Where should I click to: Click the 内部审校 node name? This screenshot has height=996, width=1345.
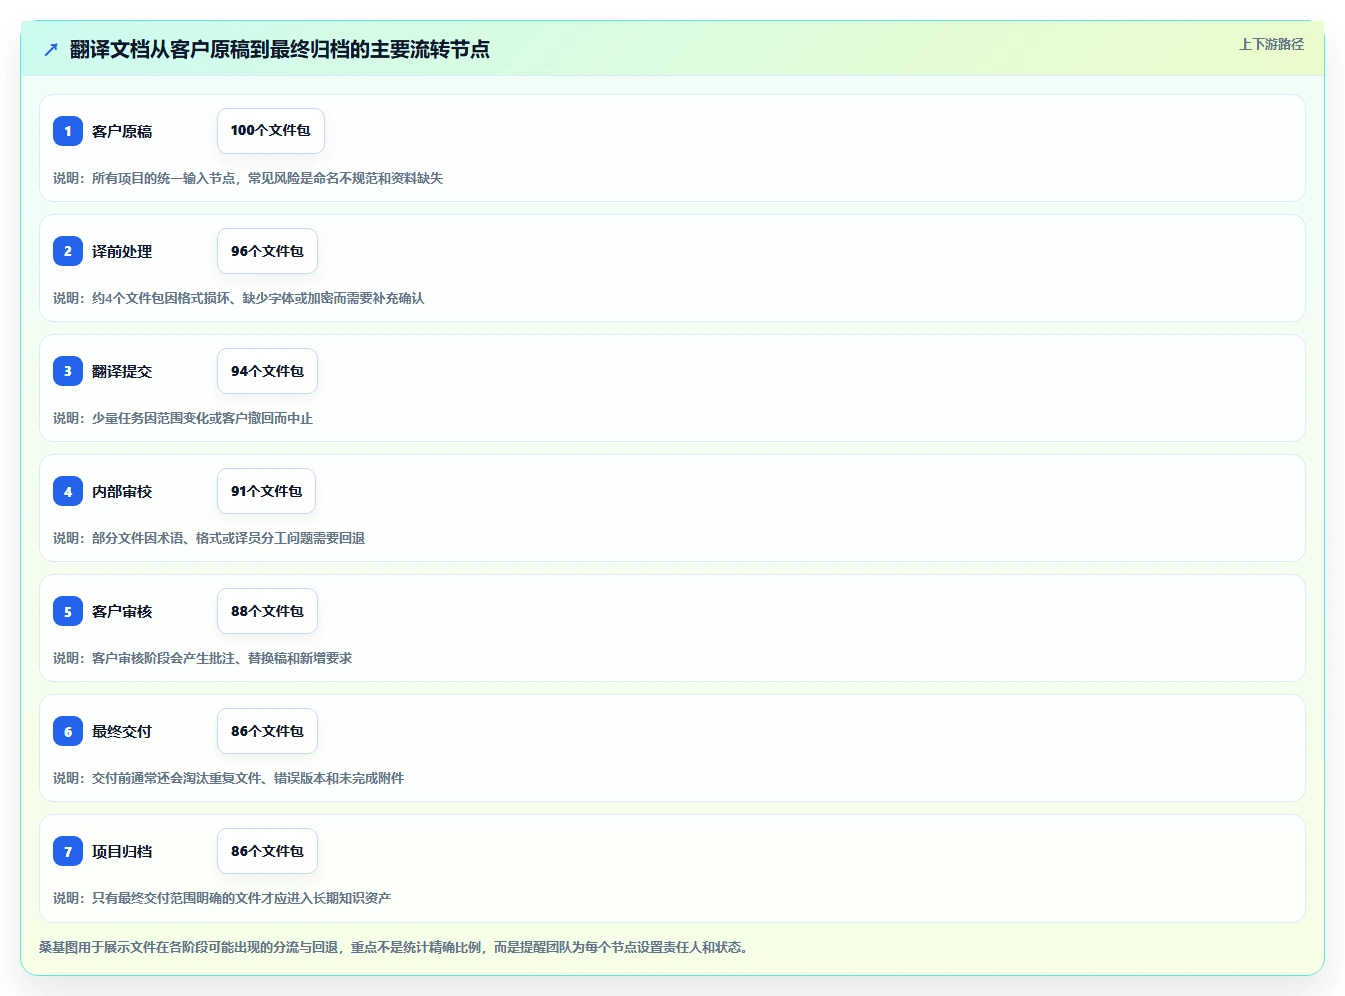(122, 491)
